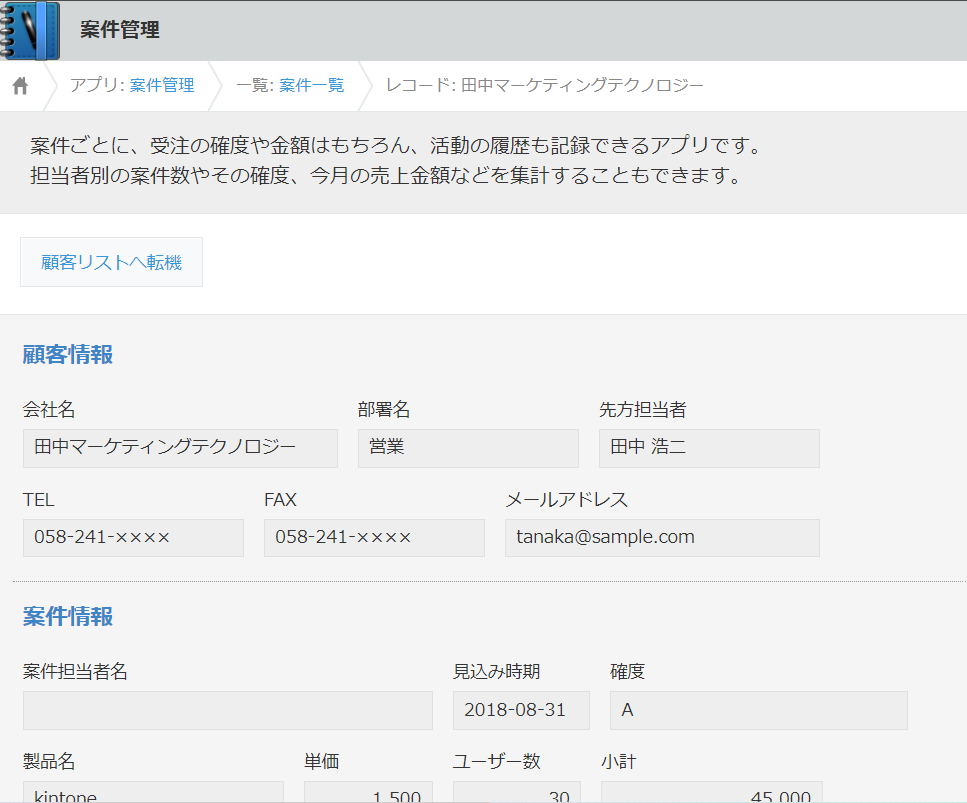Click the FAX field label
The height and width of the screenshot is (803, 967).
tap(280, 500)
